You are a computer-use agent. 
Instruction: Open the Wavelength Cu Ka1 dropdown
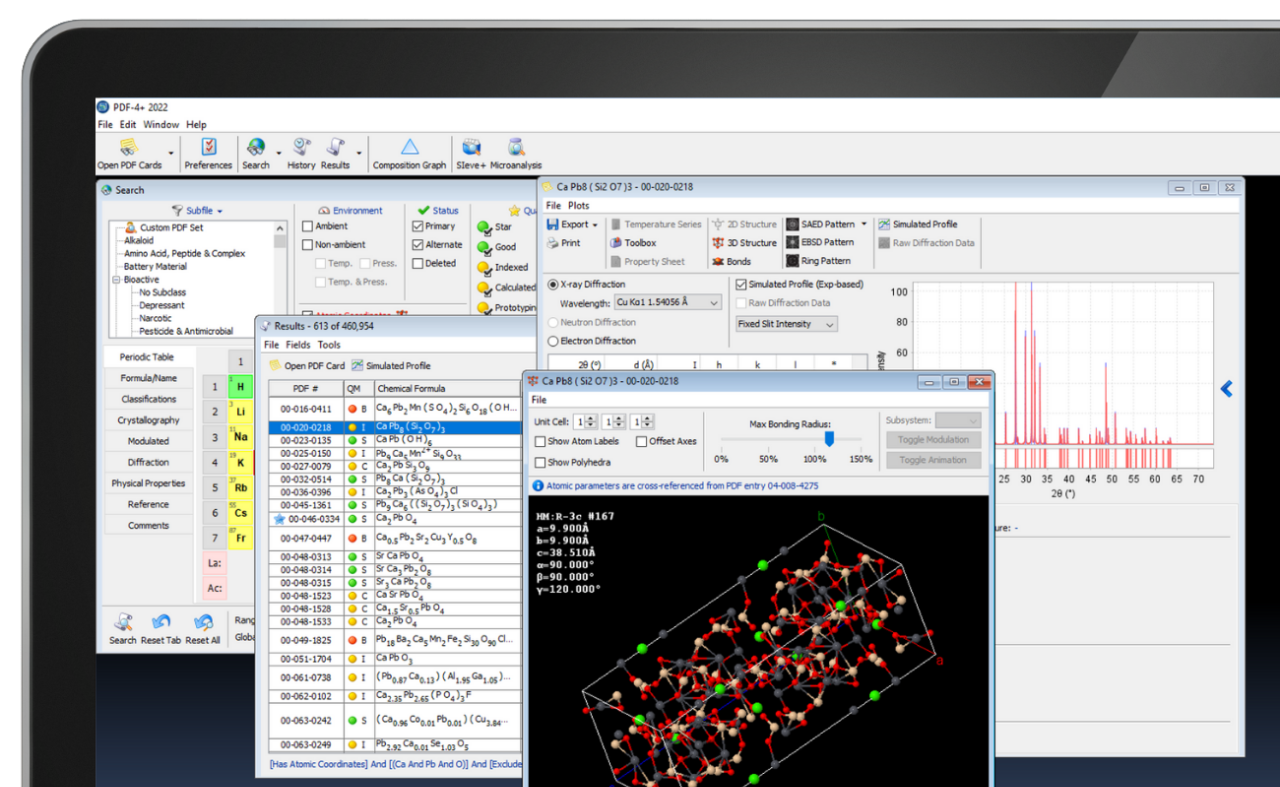(668, 302)
